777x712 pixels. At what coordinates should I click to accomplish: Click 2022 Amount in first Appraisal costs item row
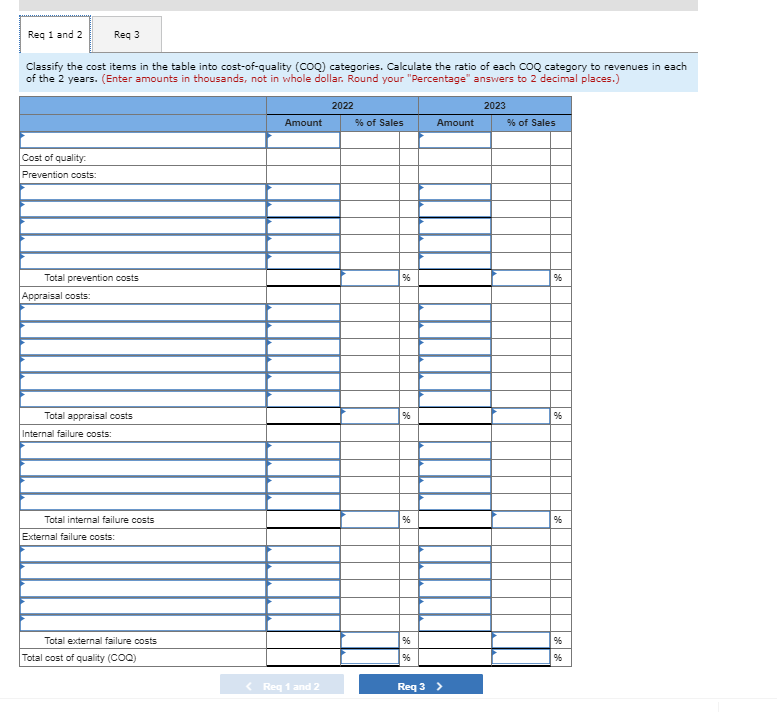click(x=303, y=313)
